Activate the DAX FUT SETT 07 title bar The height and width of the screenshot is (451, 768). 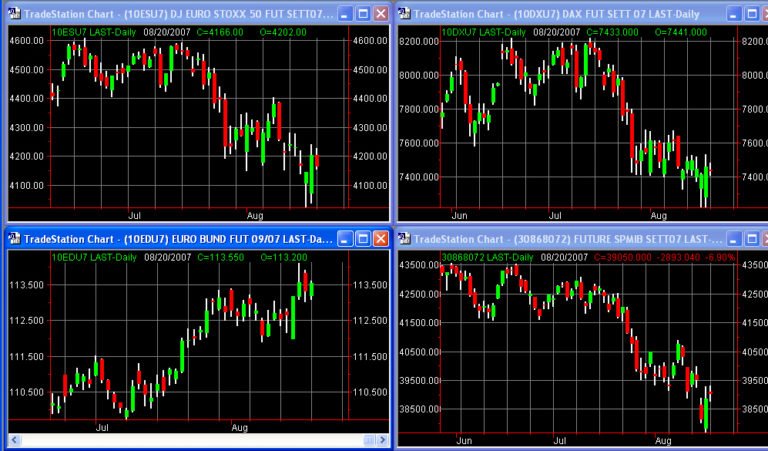coord(560,14)
